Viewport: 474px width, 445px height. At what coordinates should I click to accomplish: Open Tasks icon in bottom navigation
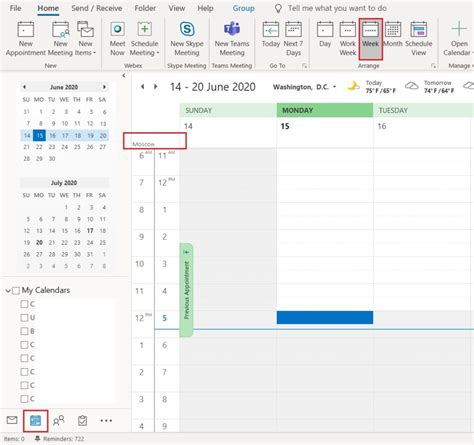pos(82,420)
